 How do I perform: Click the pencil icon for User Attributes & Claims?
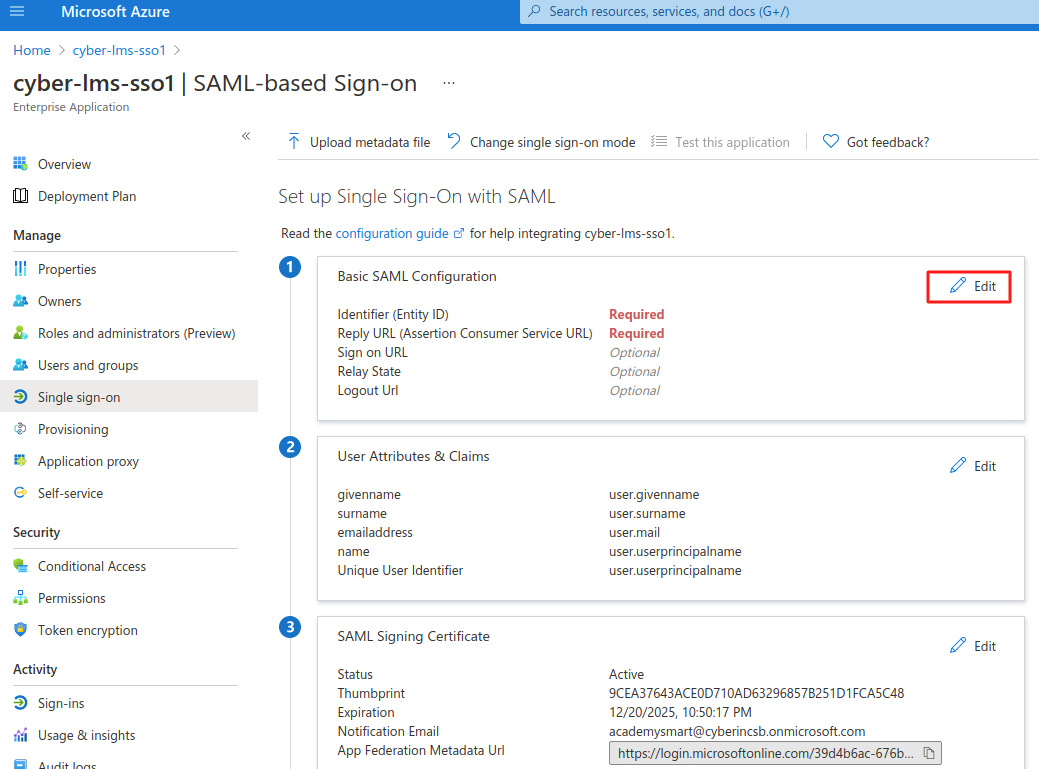coord(957,466)
